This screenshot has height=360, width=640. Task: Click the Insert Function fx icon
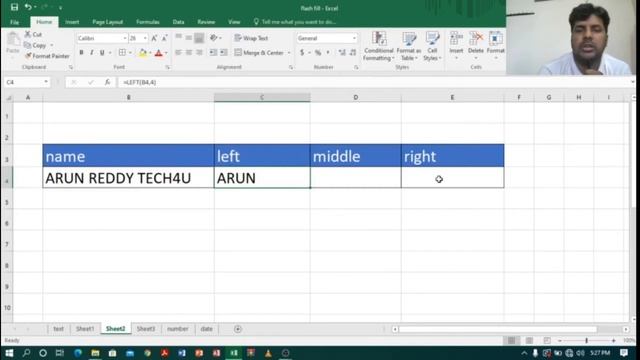pyautogui.click(x=107, y=82)
